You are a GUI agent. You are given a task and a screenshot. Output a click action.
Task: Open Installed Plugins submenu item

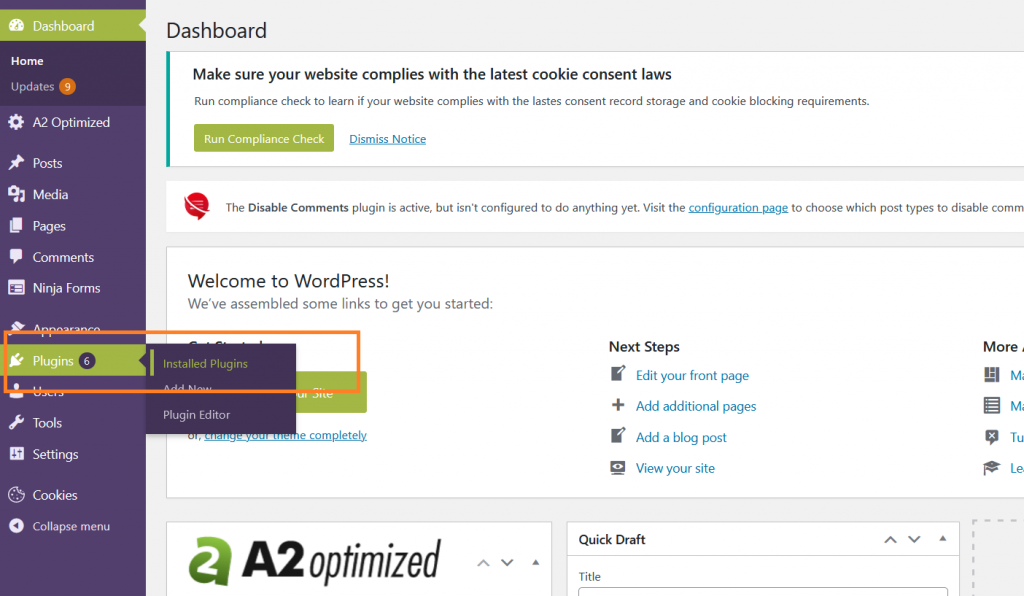point(205,364)
